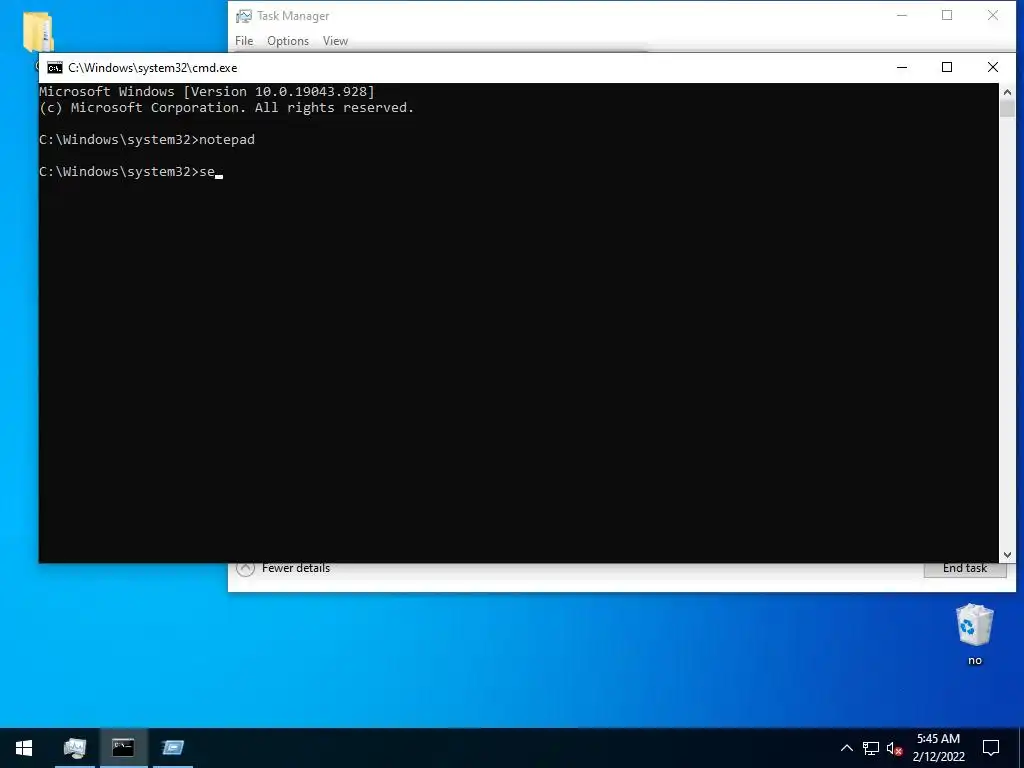Screen dimensions: 1024x768
Task: Close the Task Manager window
Action: (x=993, y=16)
